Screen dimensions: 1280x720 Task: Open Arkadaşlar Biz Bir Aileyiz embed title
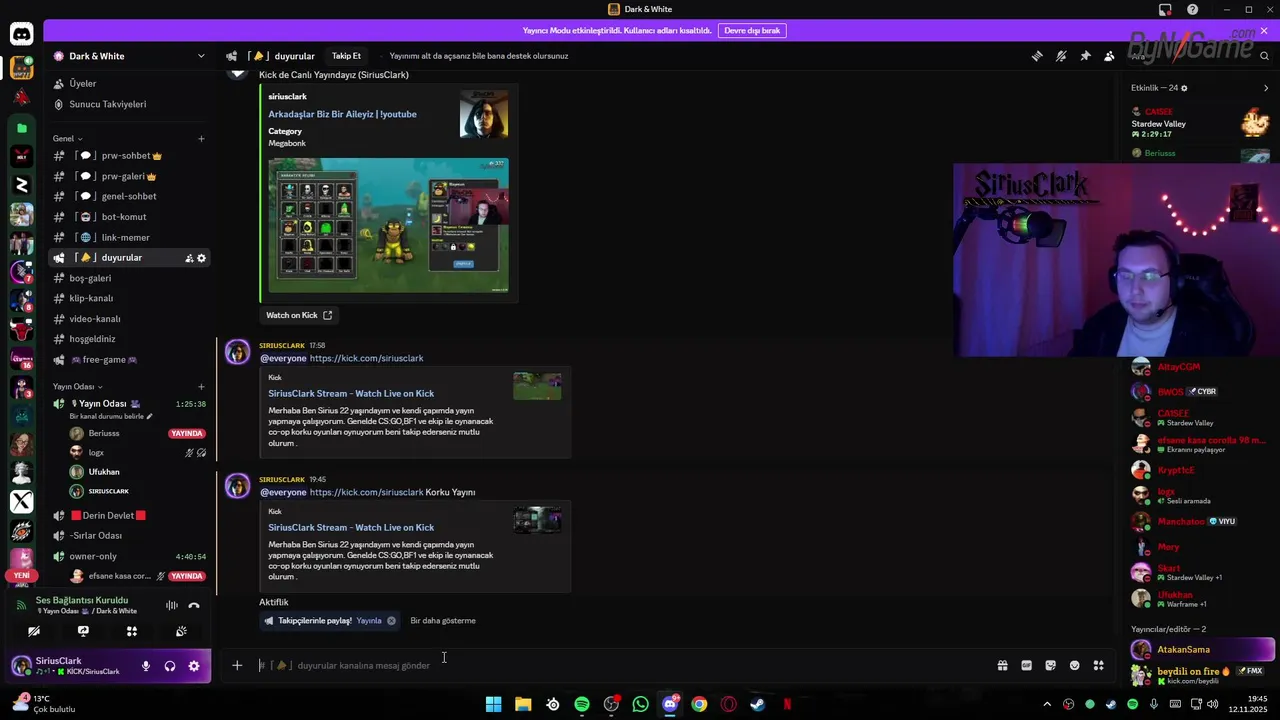pyautogui.click(x=342, y=114)
